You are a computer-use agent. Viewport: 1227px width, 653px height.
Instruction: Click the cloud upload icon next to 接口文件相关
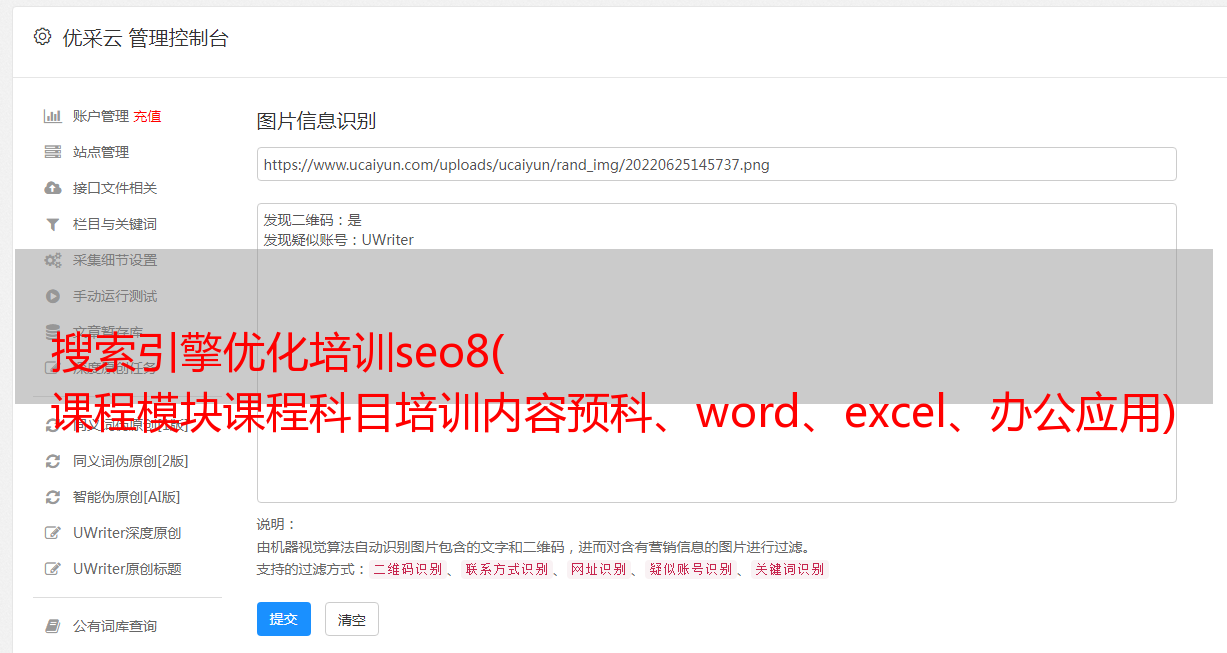53,188
